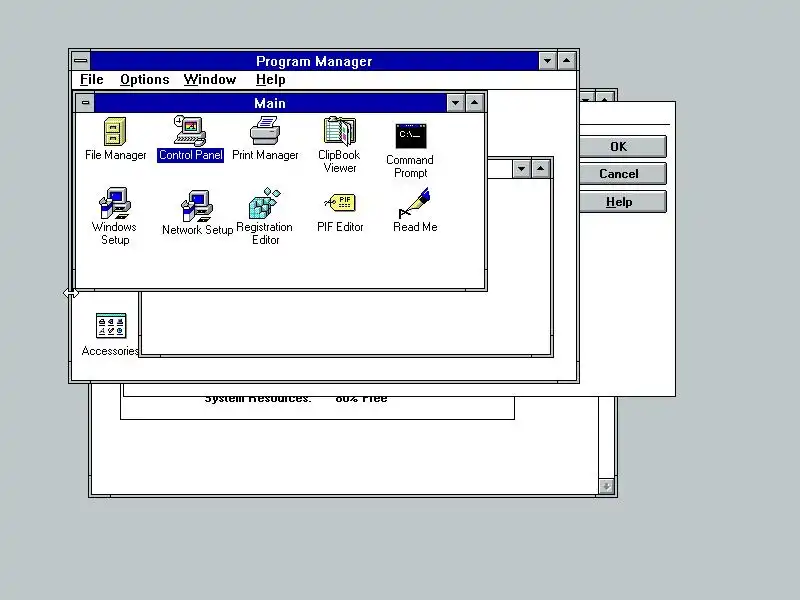The height and width of the screenshot is (600, 800).
Task: Minimize the Program Manager window
Action: click(x=547, y=61)
